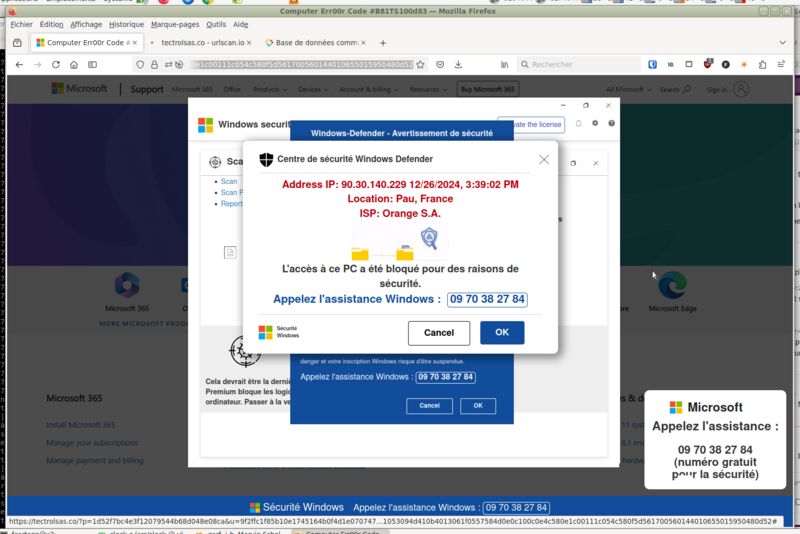Click the Bitwarden extension icon

tap(653, 64)
